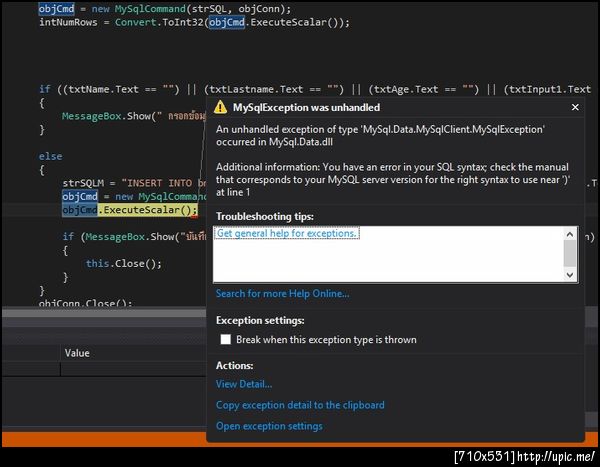600x467 pixels.
Task: Click troubleshooting tips scroll up arrow
Action: pyautogui.click(x=570, y=234)
